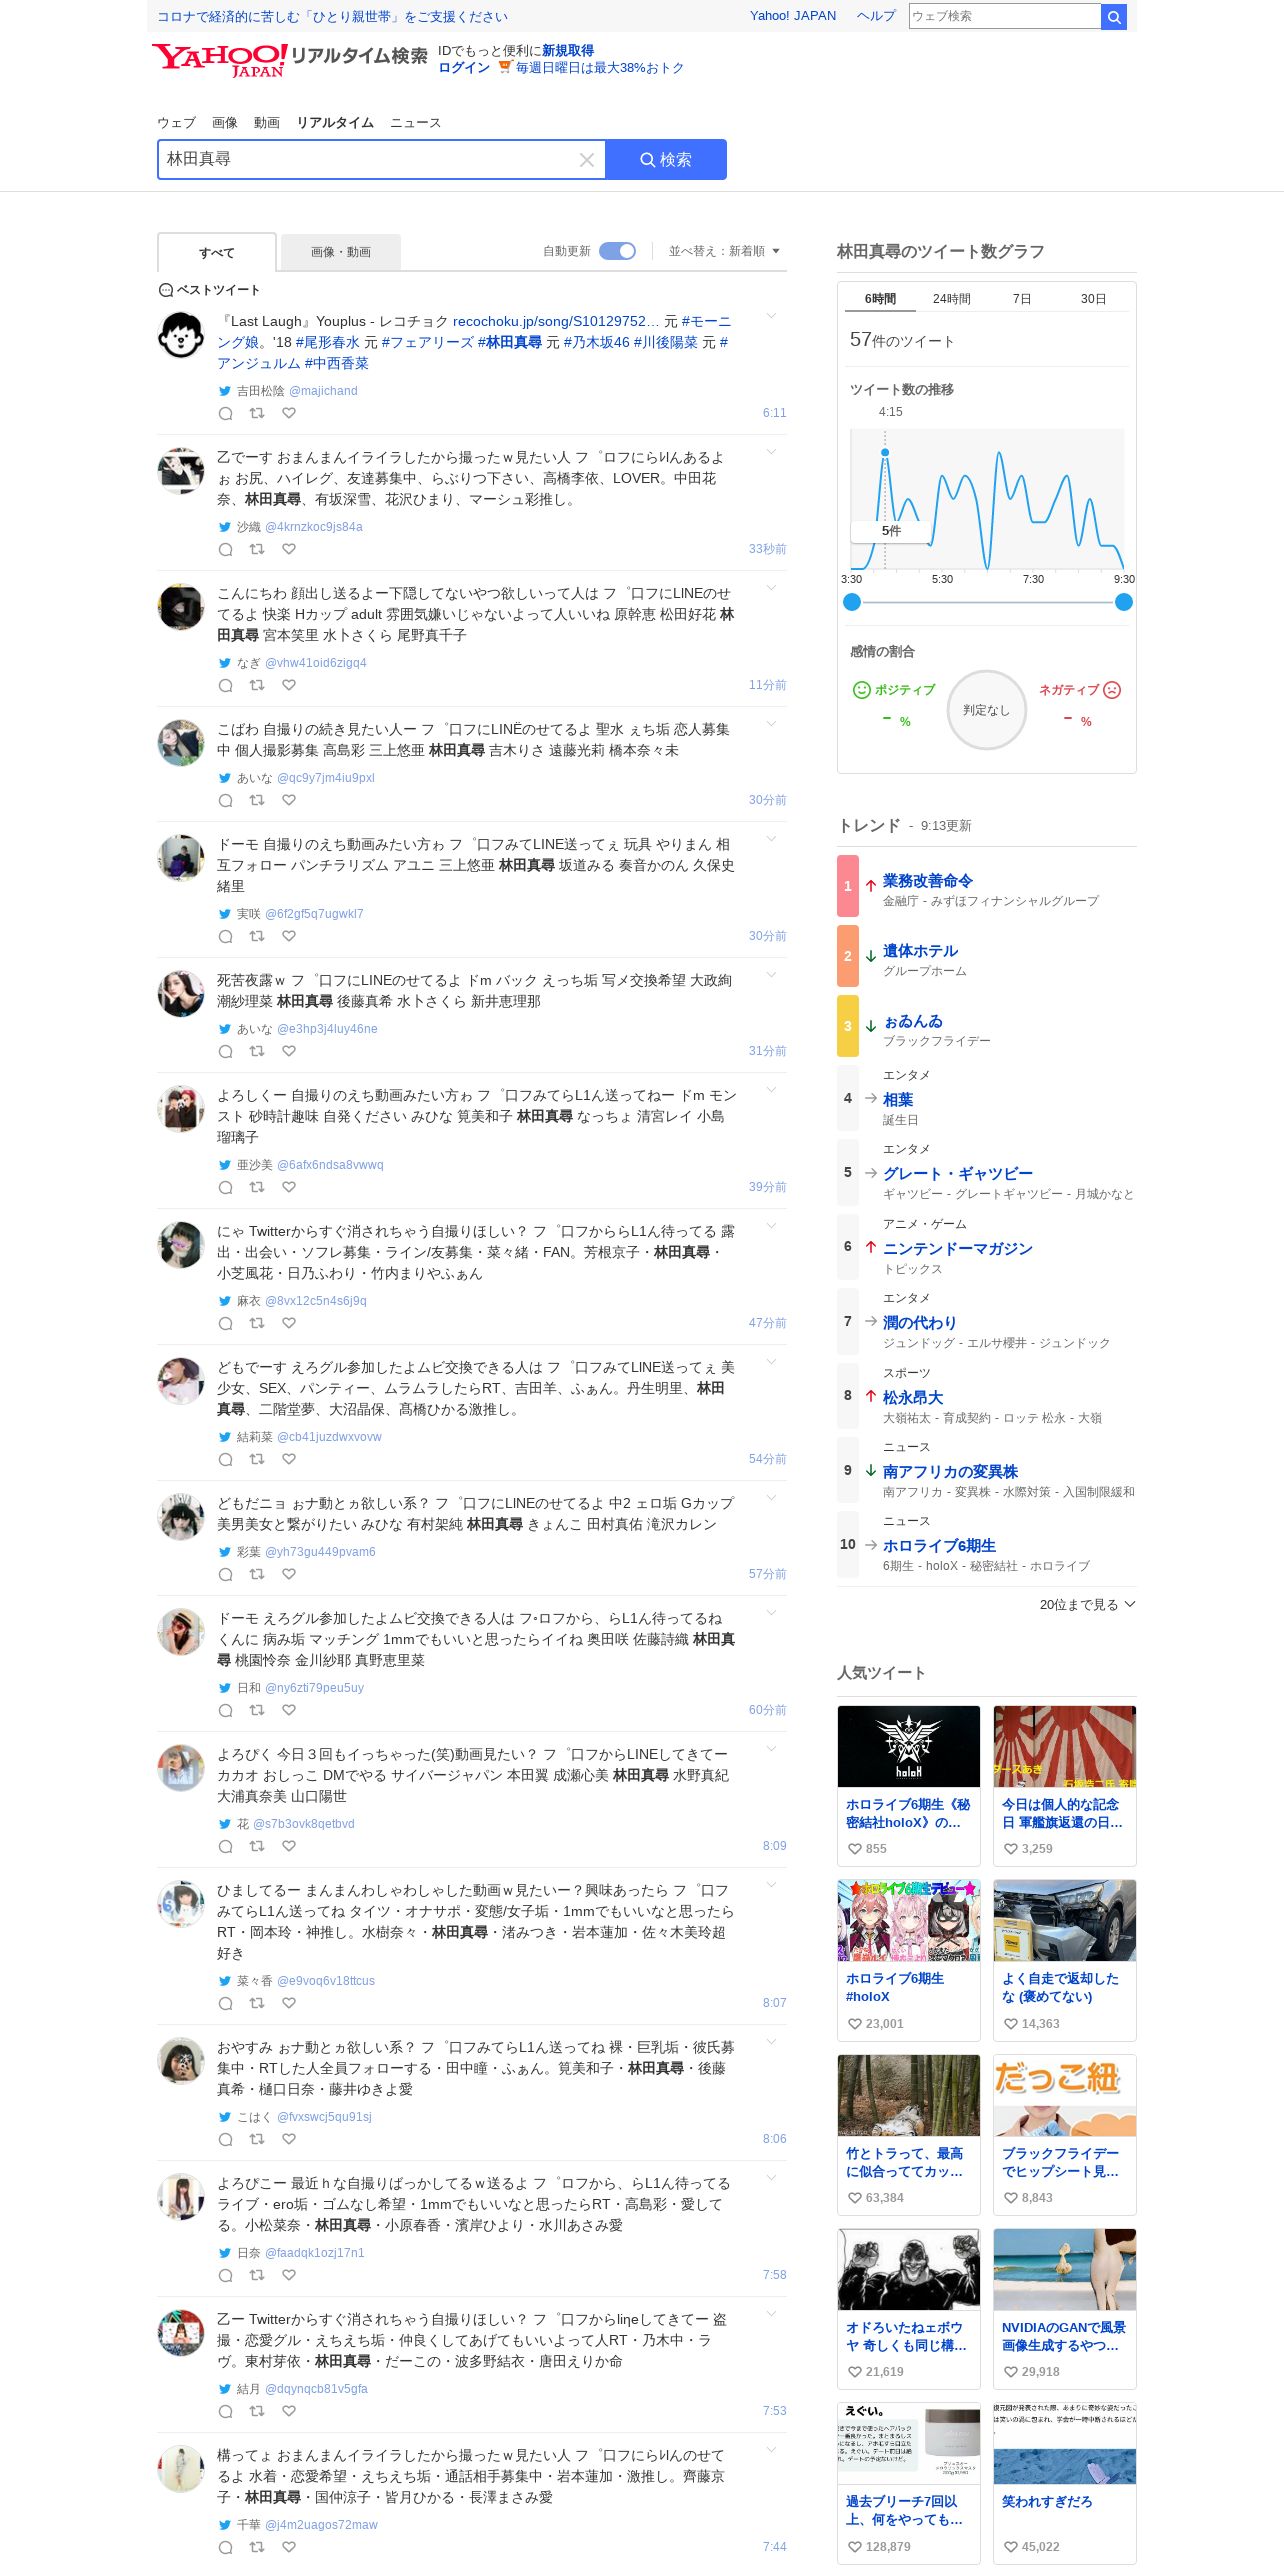Like the tweet by 沙織 @4krnzkoc9js84a
Image resolution: width=1284 pixels, height=2568 pixels.
point(289,549)
